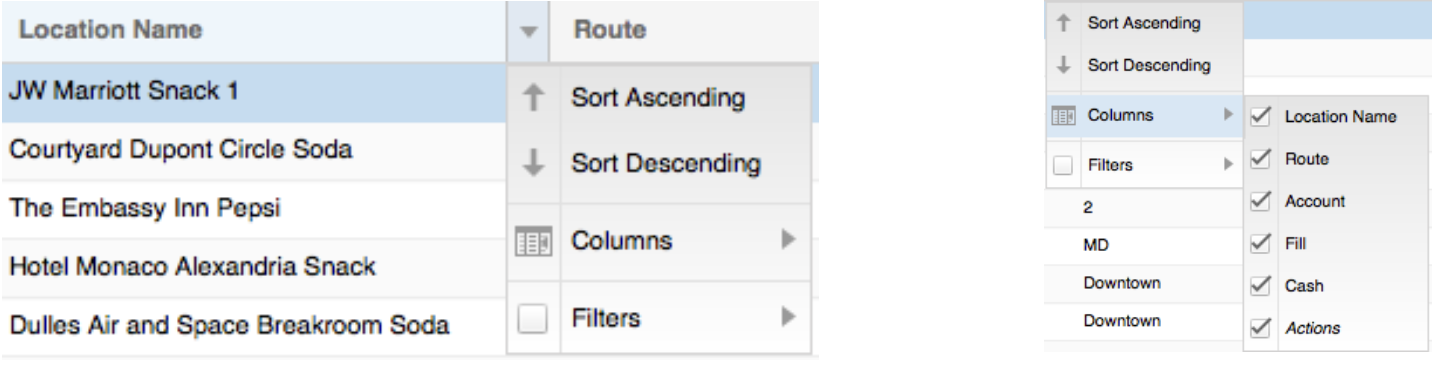Click the Columns grid icon in right menu
The height and width of the screenshot is (374, 1432).
(x=1063, y=117)
